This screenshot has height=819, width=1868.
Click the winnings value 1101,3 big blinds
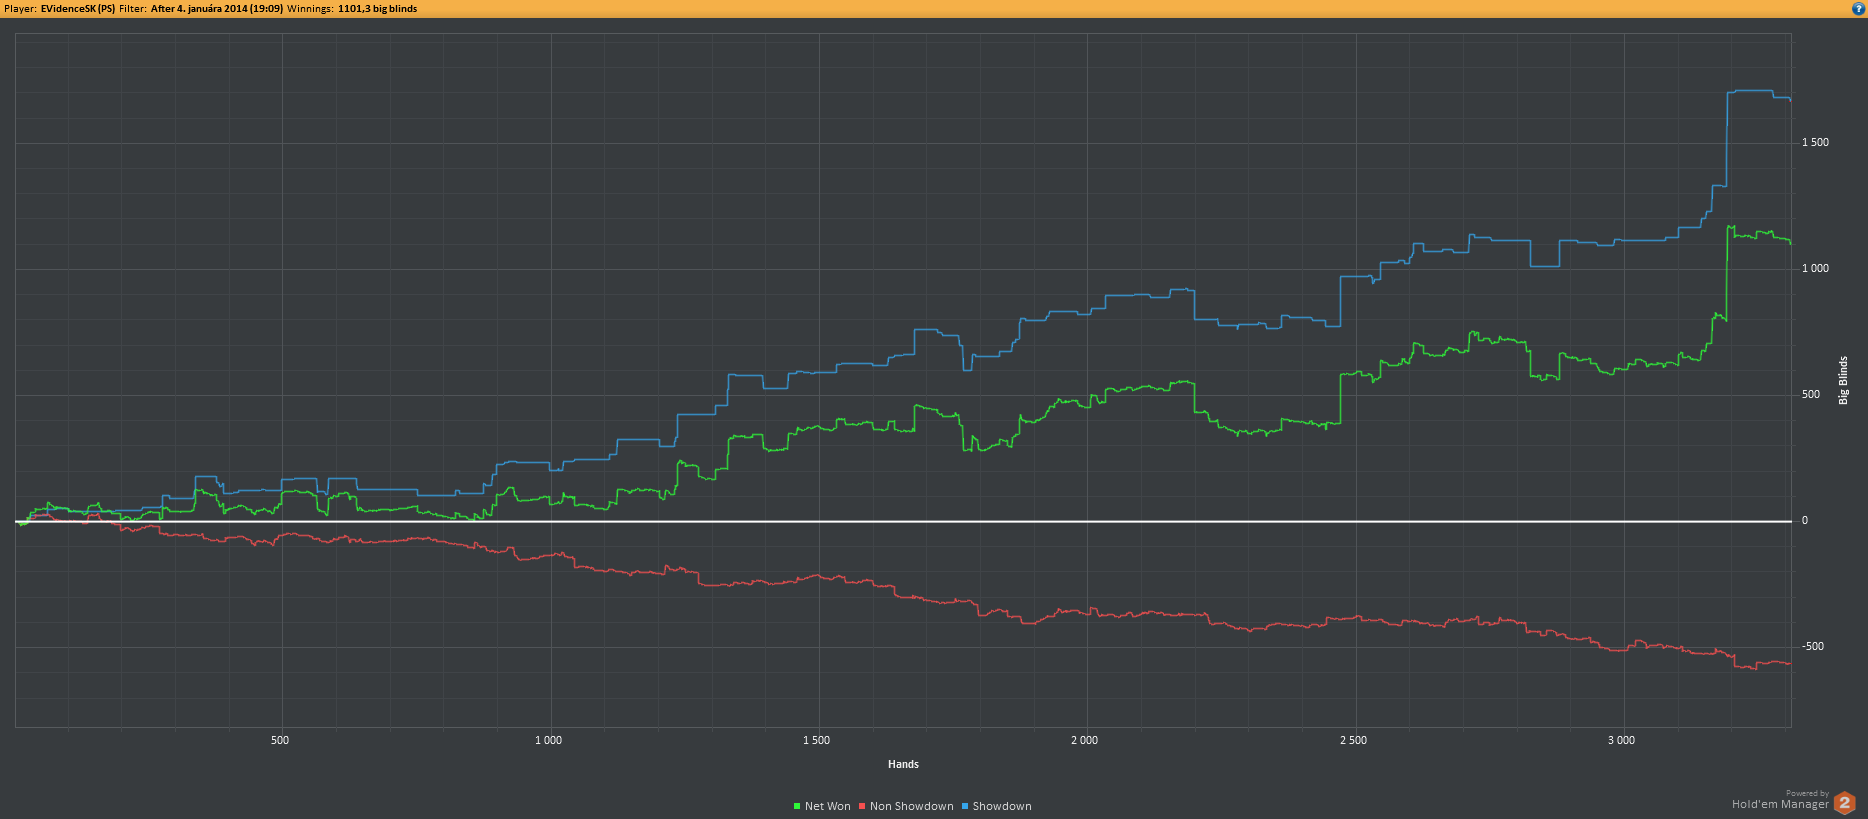click(377, 8)
